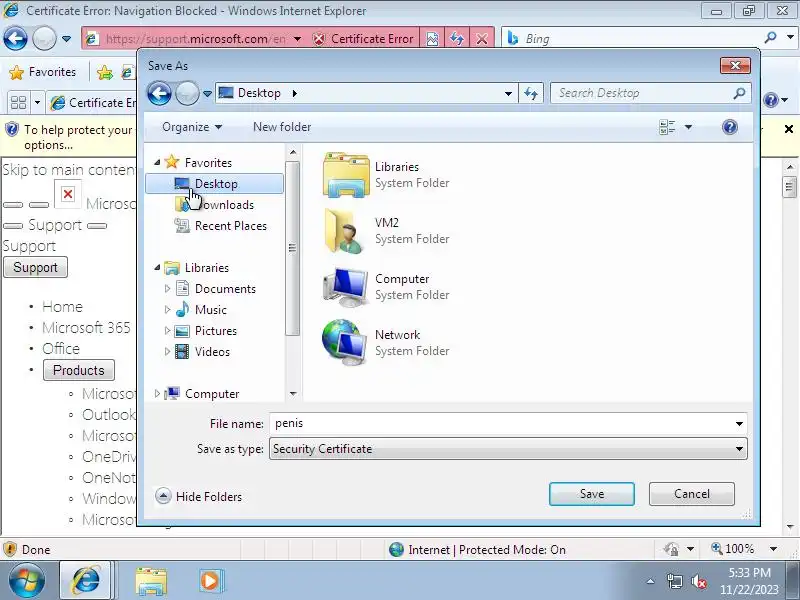The width and height of the screenshot is (800, 600).
Task: Select Desktop in Favorites list
Action: coord(214,184)
